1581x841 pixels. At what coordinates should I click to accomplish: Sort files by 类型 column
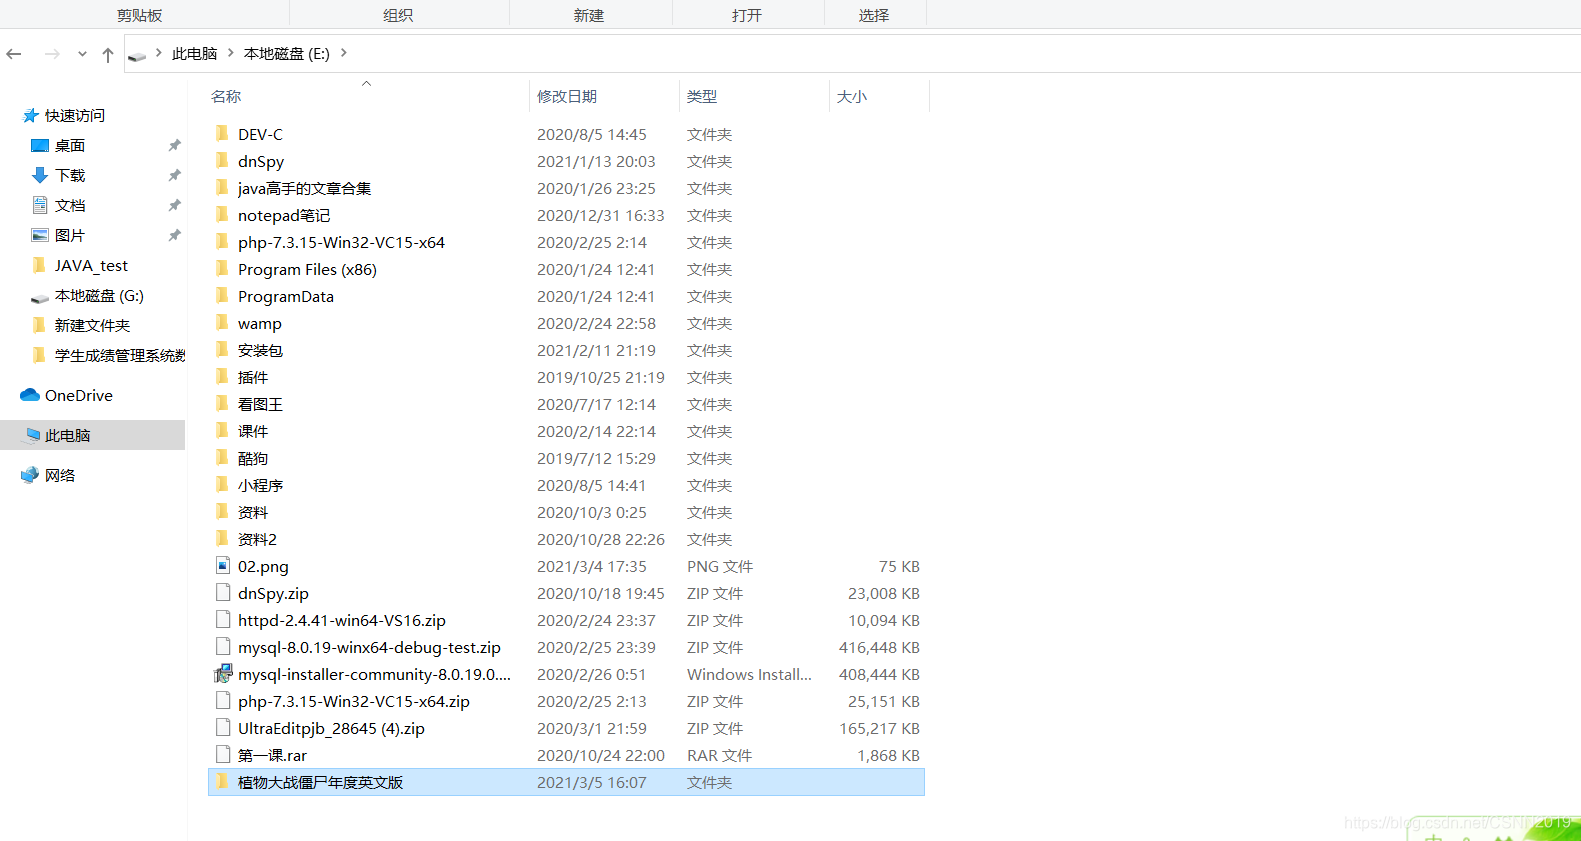point(702,96)
